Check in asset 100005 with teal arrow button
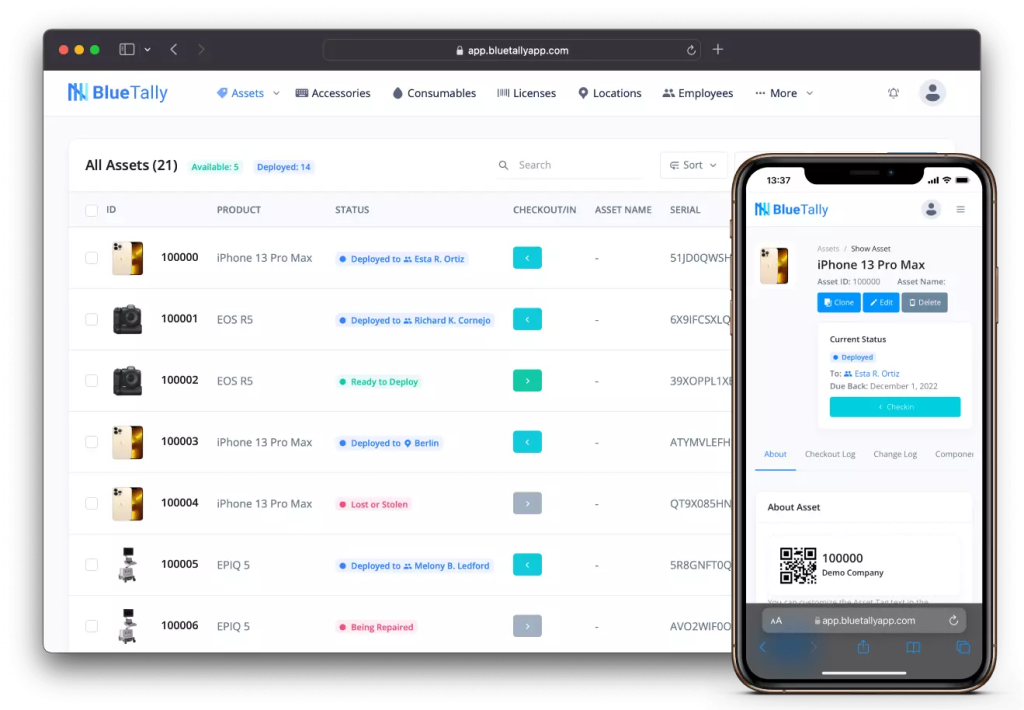This screenshot has width=1024, height=710. point(527,565)
